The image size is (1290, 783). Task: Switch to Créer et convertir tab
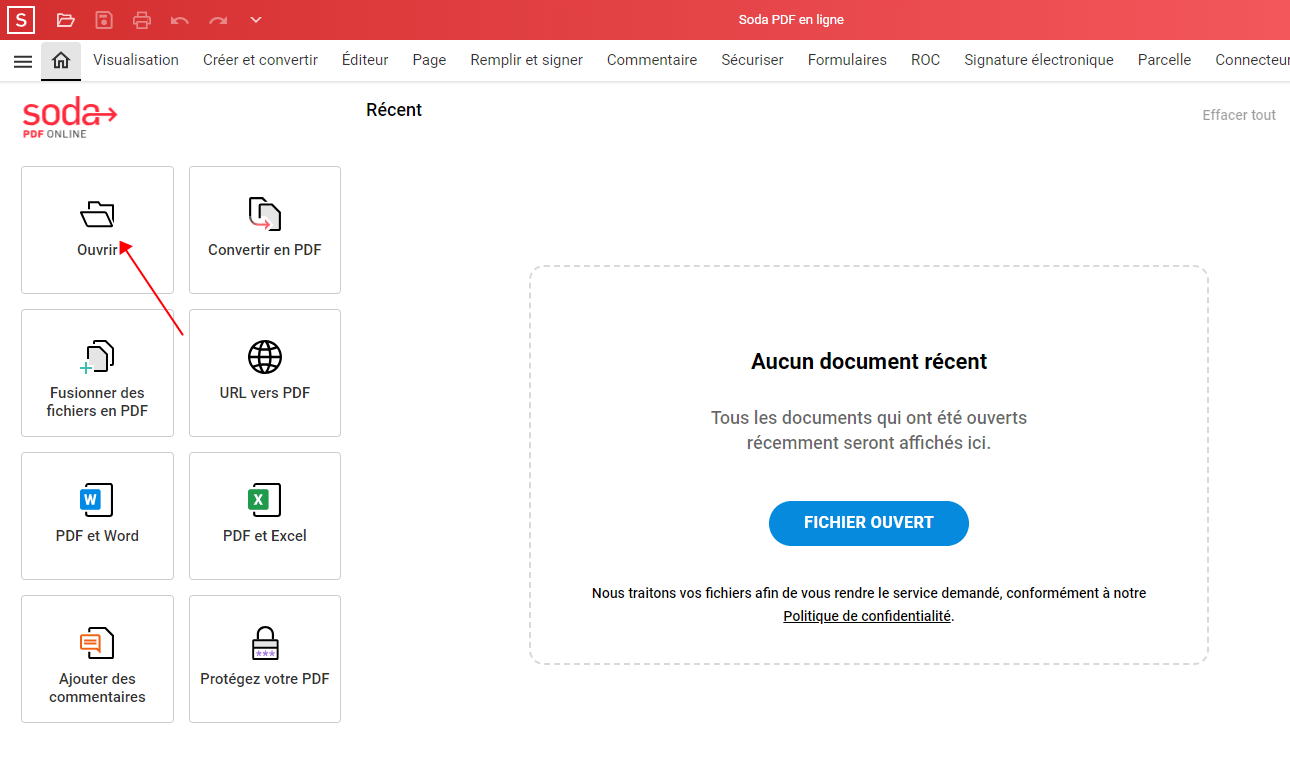[x=260, y=60]
